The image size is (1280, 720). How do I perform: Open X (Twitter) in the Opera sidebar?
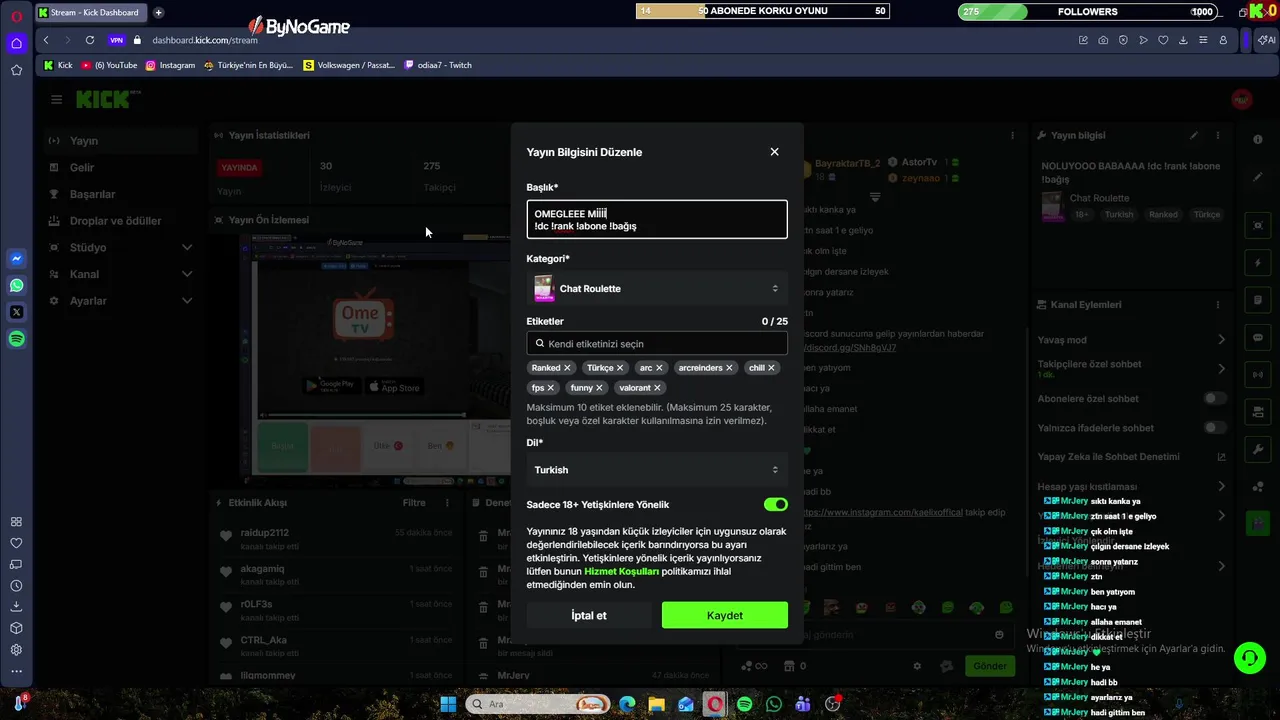pyautogui.click(x=16, y=312)
